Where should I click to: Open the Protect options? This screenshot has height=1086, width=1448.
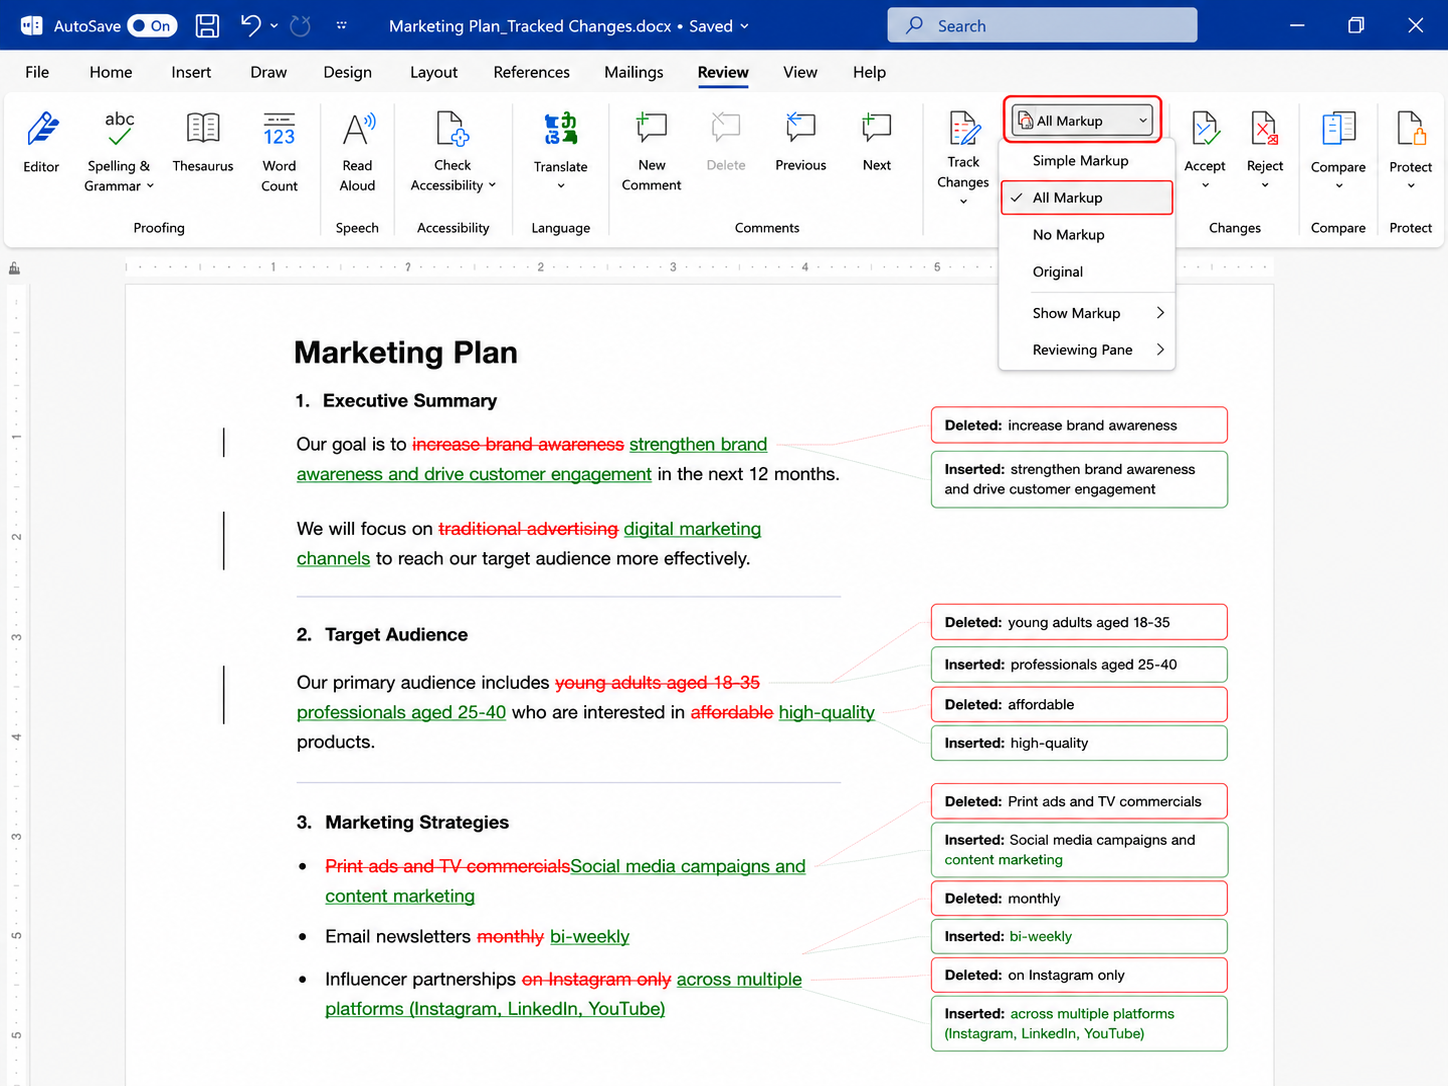click(1411, 141)
